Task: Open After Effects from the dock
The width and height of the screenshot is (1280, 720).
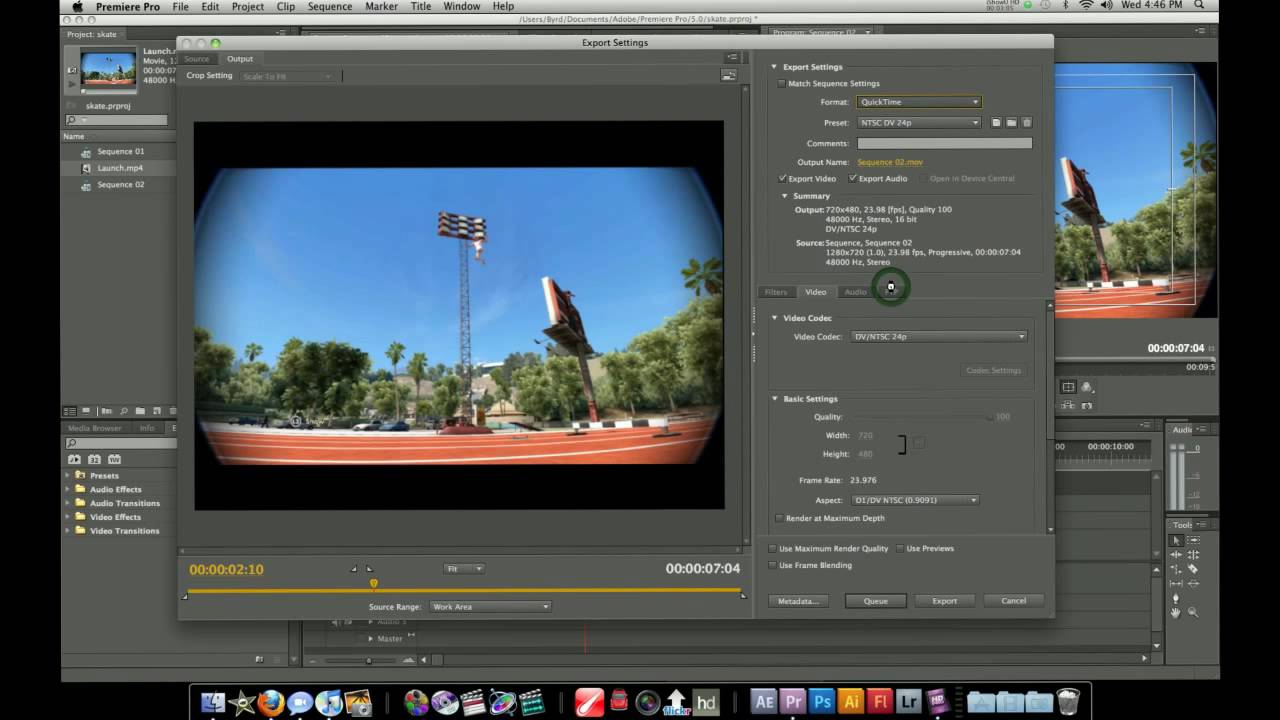Action: pyautogui.click(x=764, y=702)
